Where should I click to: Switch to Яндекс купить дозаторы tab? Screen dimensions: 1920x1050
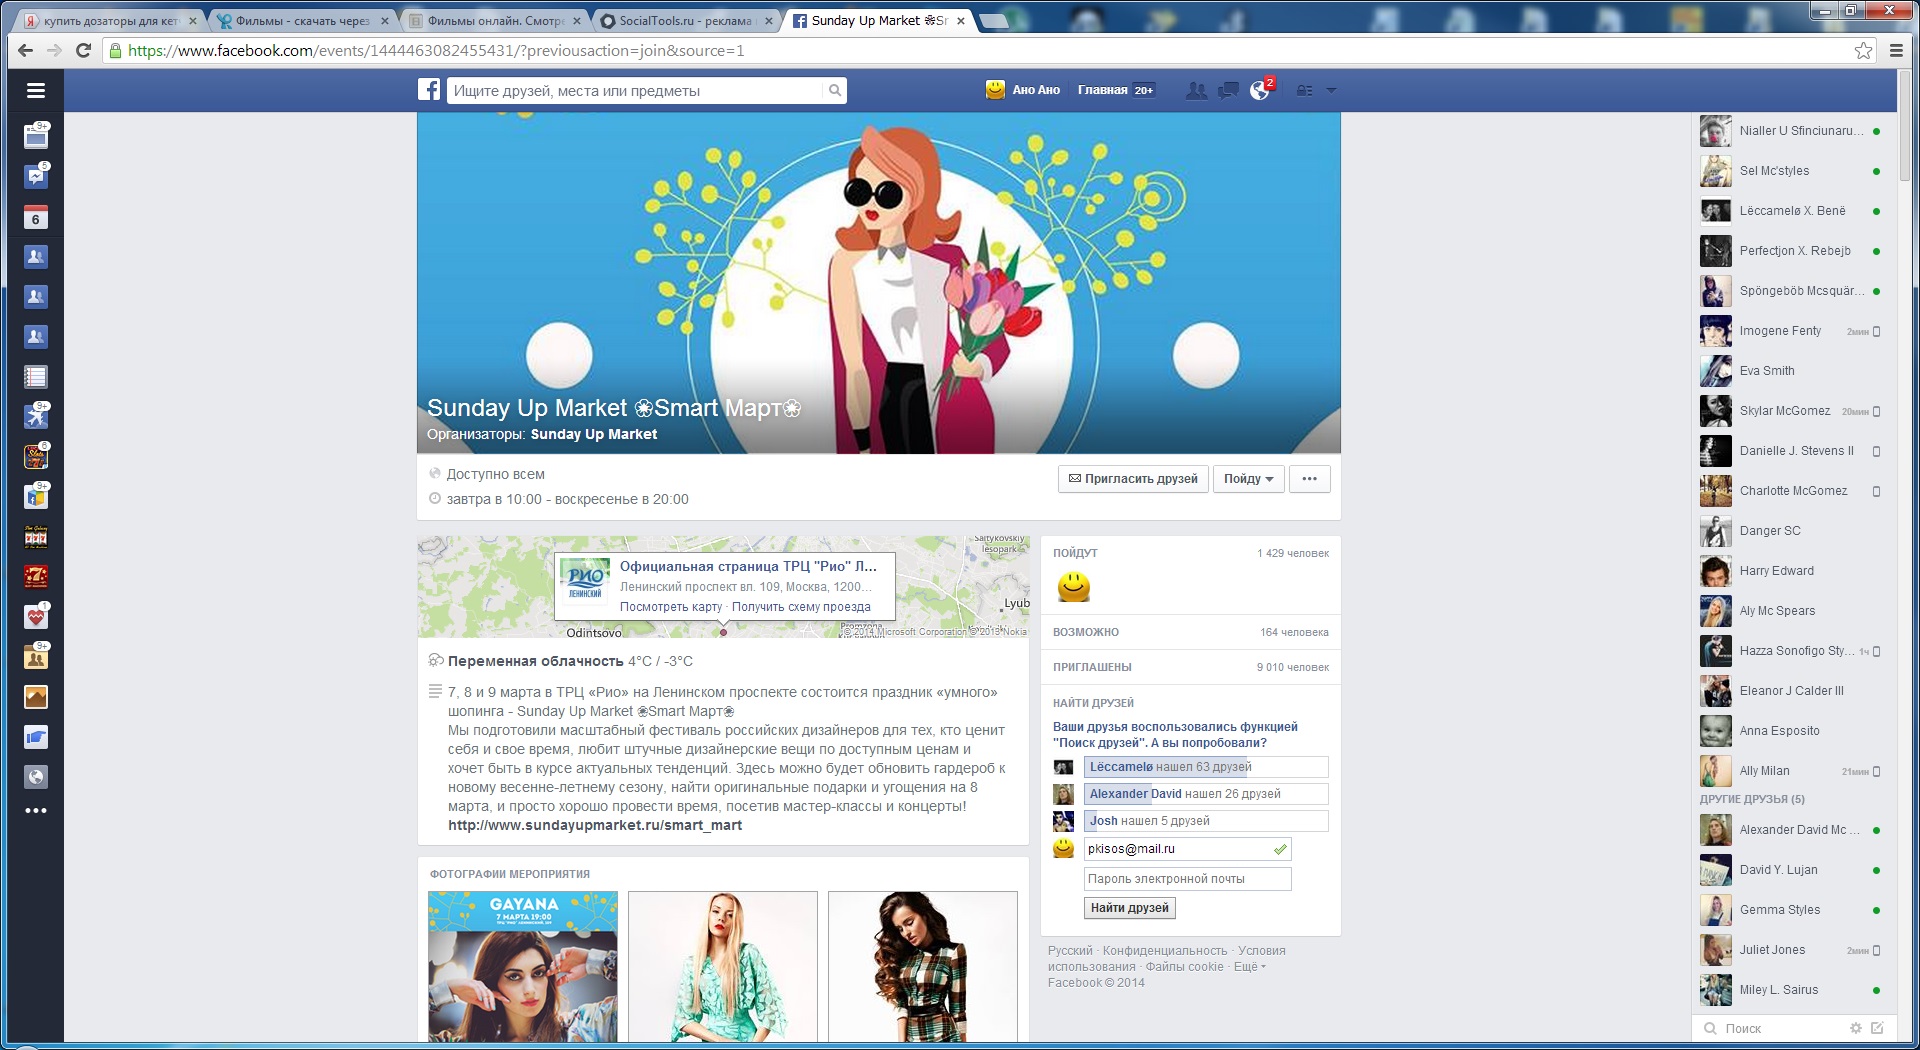(x=110, y=21)
